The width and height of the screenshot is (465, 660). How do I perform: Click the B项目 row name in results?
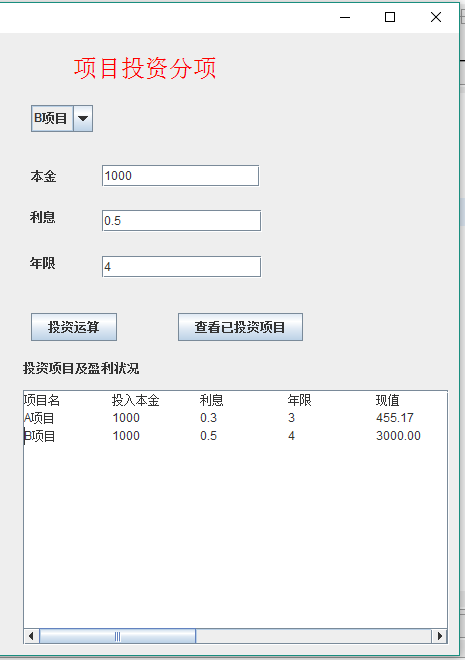(x=40, y=436)
